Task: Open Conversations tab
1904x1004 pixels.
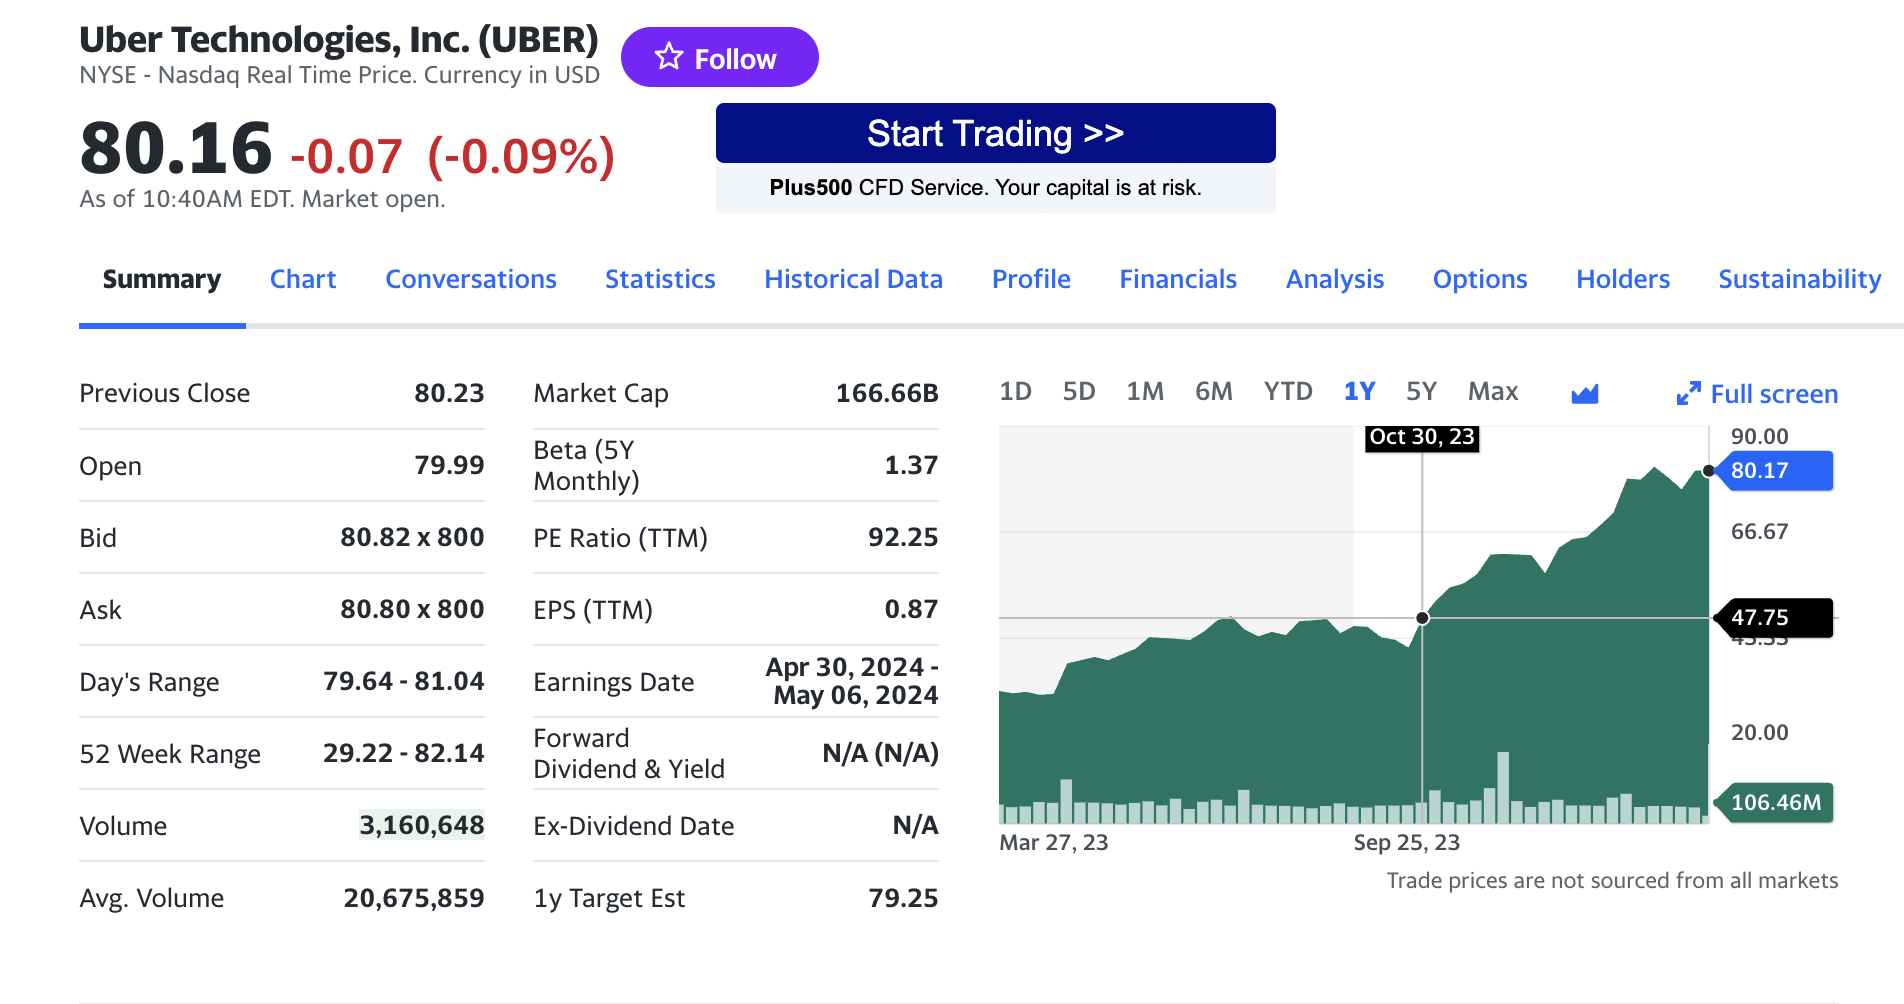Action: point(471,279)
